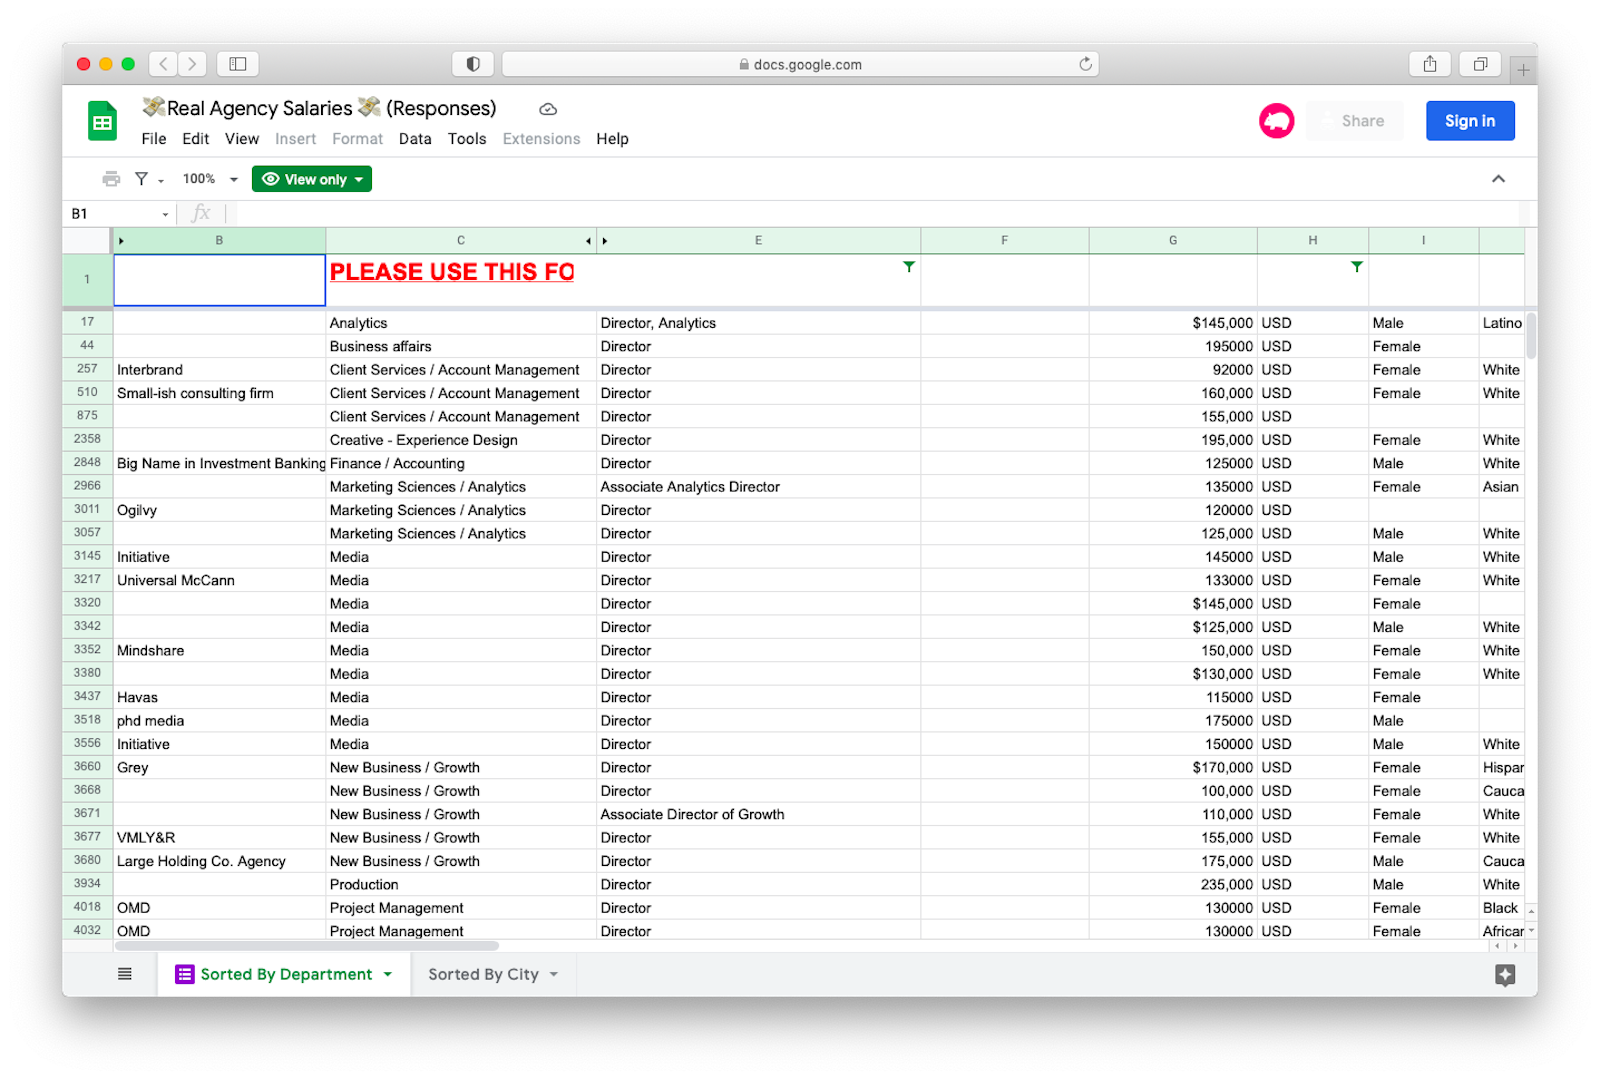
Task: Click the PLEASE USE THIS FO link
Action: [451, 272]
